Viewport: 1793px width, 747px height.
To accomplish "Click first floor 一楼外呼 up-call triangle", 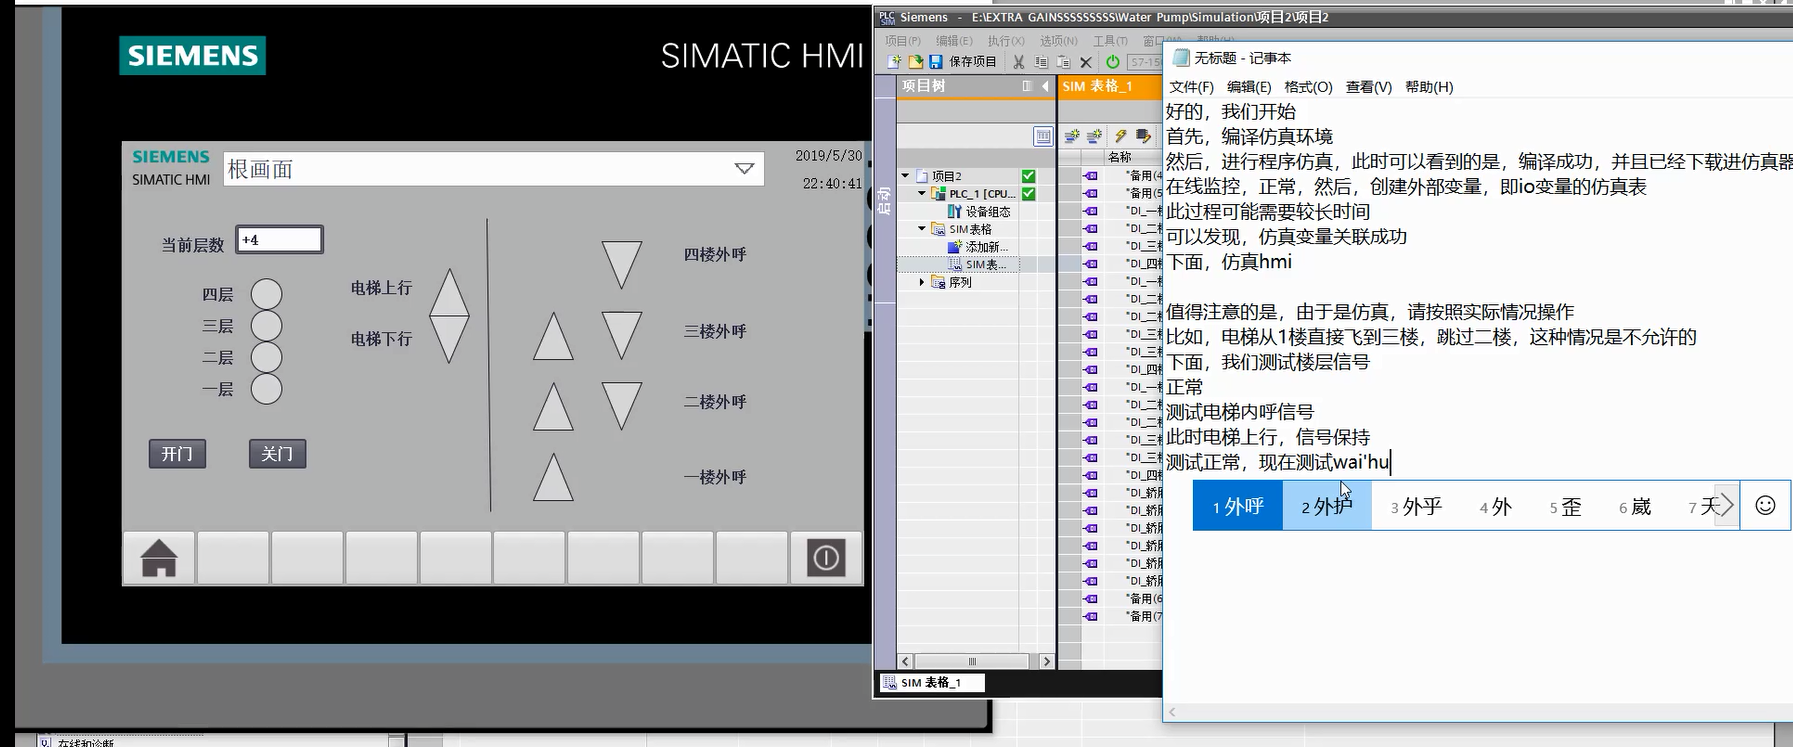I will click(553, 478).
